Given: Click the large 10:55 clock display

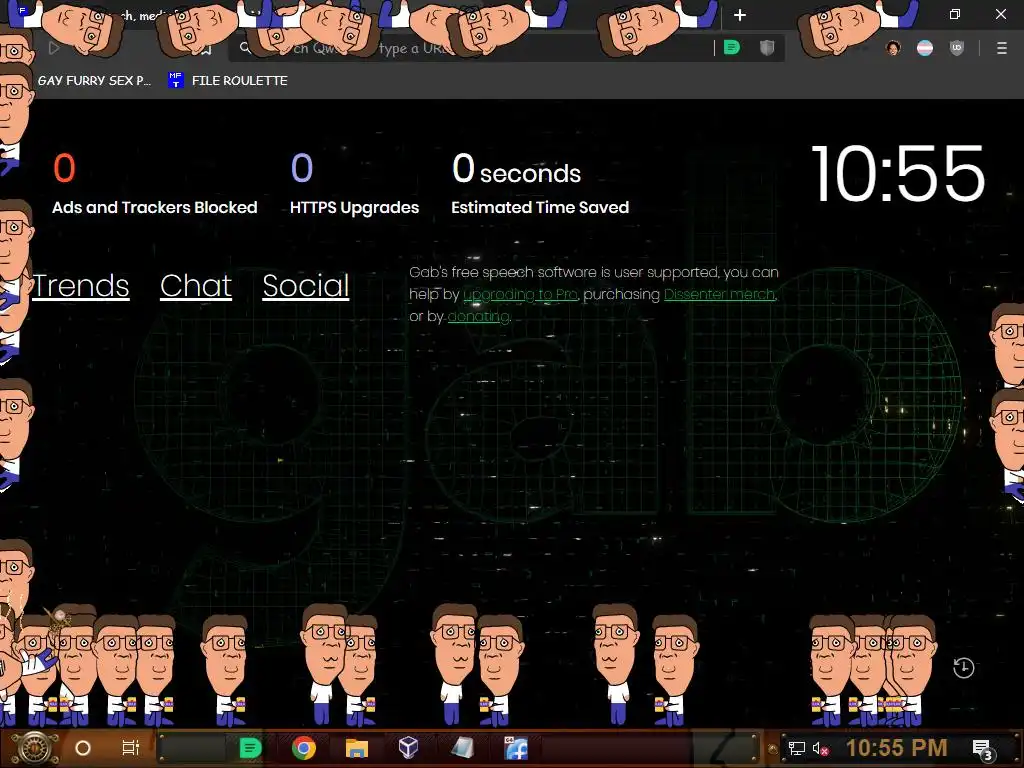Looking at the screenshot, I should (897, 174).
